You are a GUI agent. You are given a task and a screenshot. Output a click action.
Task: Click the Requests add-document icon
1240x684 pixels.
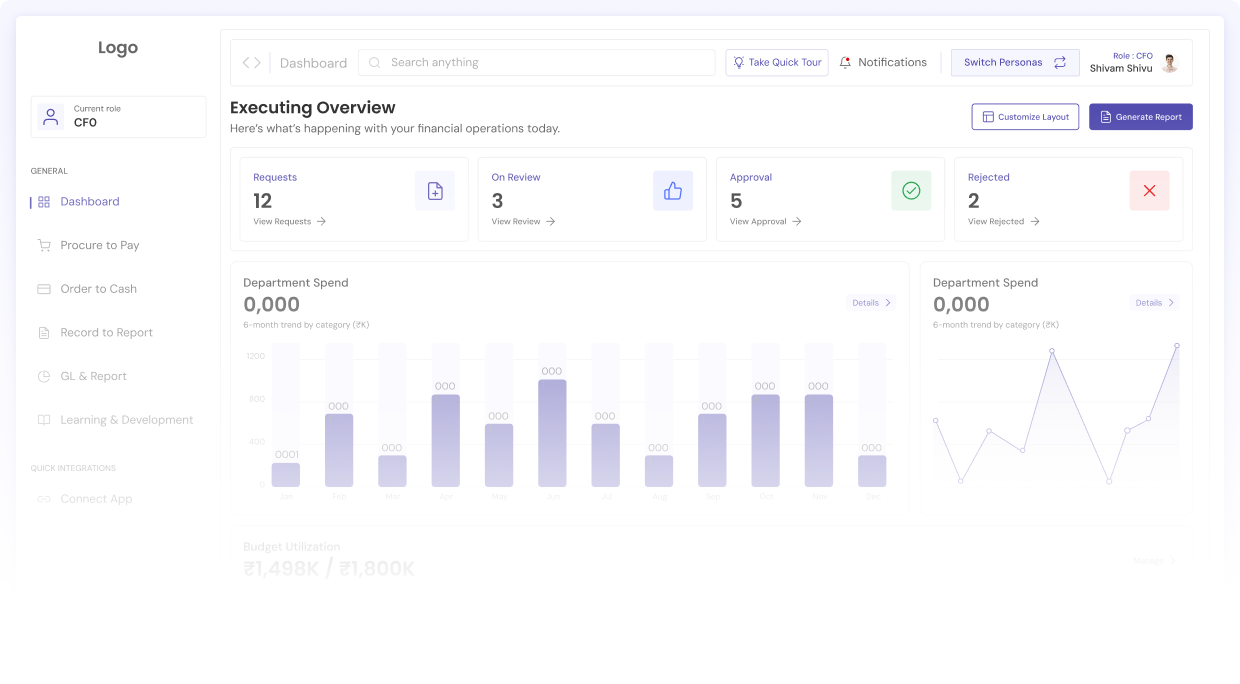tap(435, 191)
